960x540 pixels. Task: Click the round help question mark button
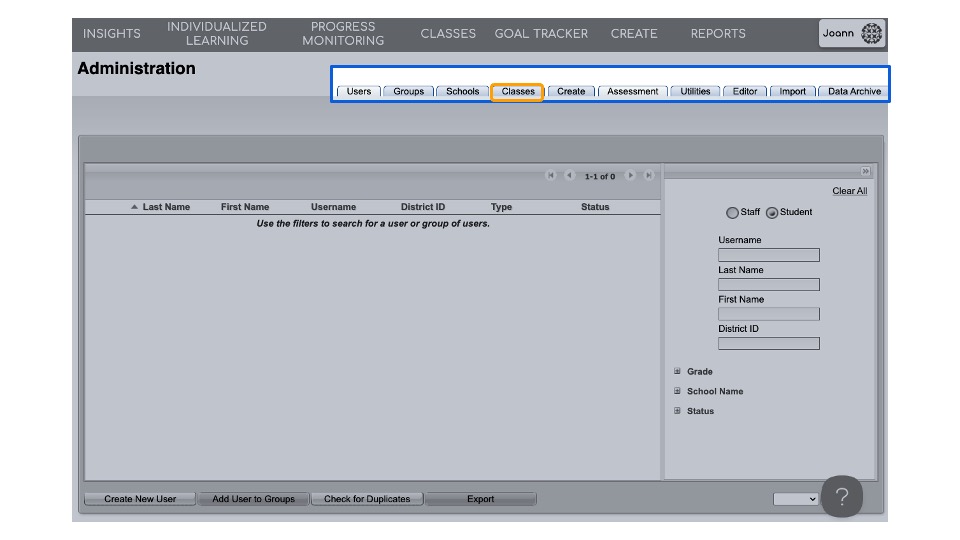pos(842,497)
